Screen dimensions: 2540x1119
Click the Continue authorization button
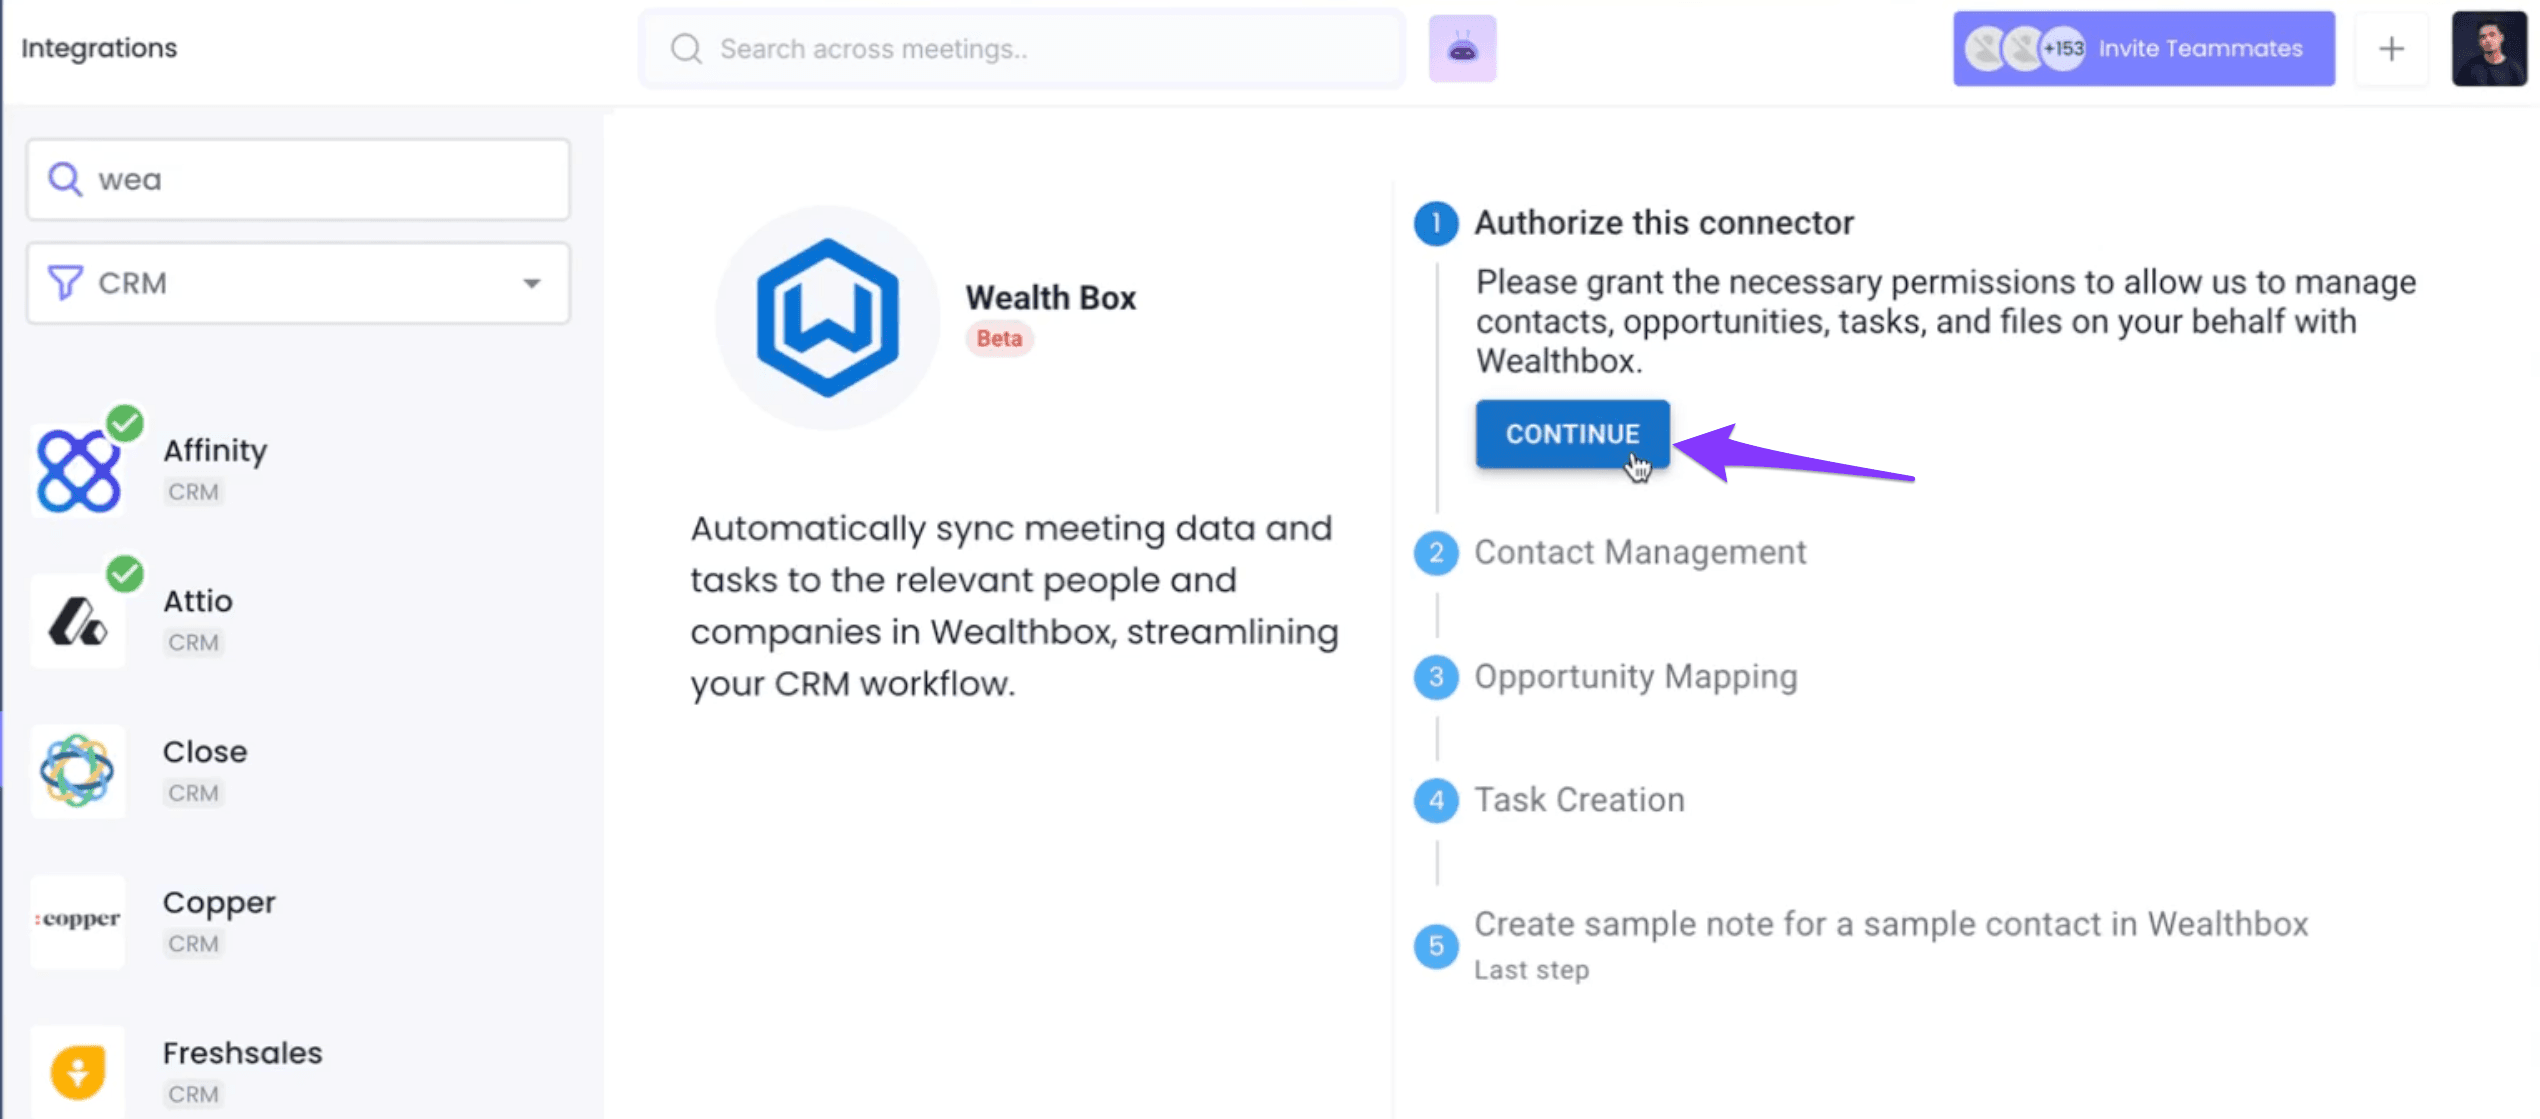tap(1572, 434)
